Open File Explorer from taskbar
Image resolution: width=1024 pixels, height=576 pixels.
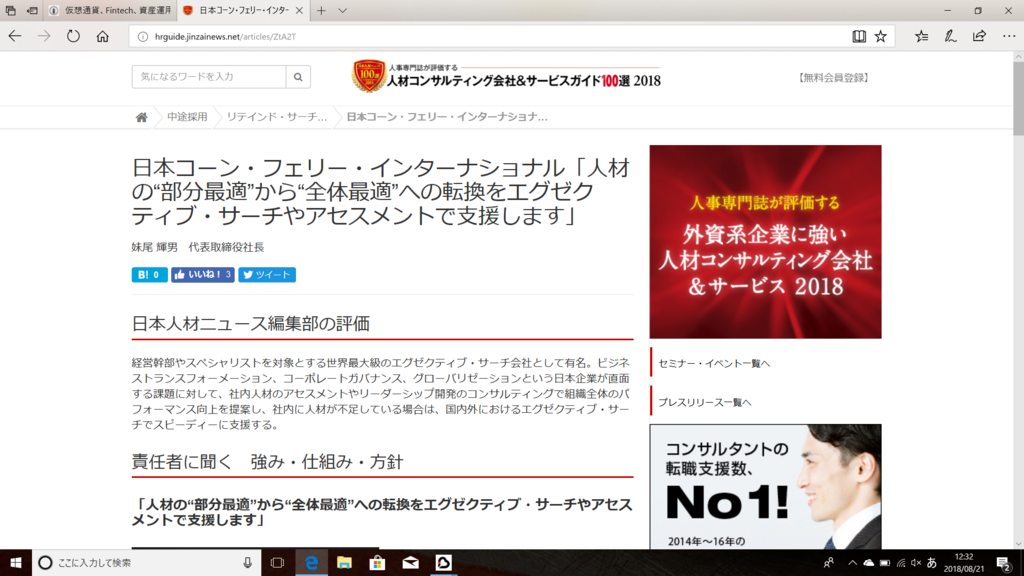344,562
